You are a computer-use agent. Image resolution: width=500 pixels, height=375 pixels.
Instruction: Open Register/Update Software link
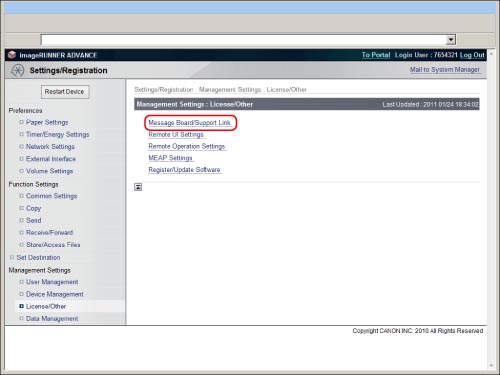tap(184, 170)
